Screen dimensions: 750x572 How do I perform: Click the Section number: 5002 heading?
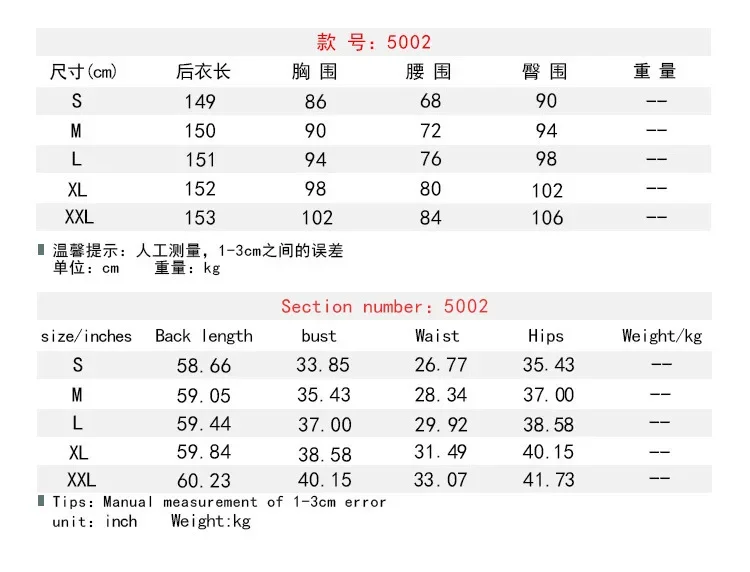[385, 306]
